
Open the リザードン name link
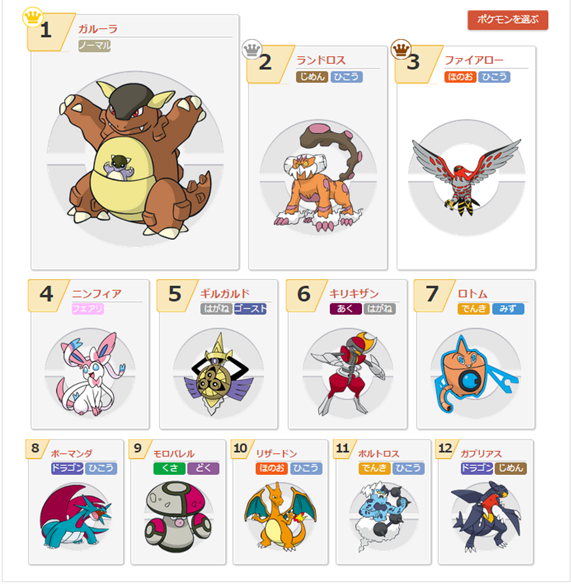click(x=277, y=453)
